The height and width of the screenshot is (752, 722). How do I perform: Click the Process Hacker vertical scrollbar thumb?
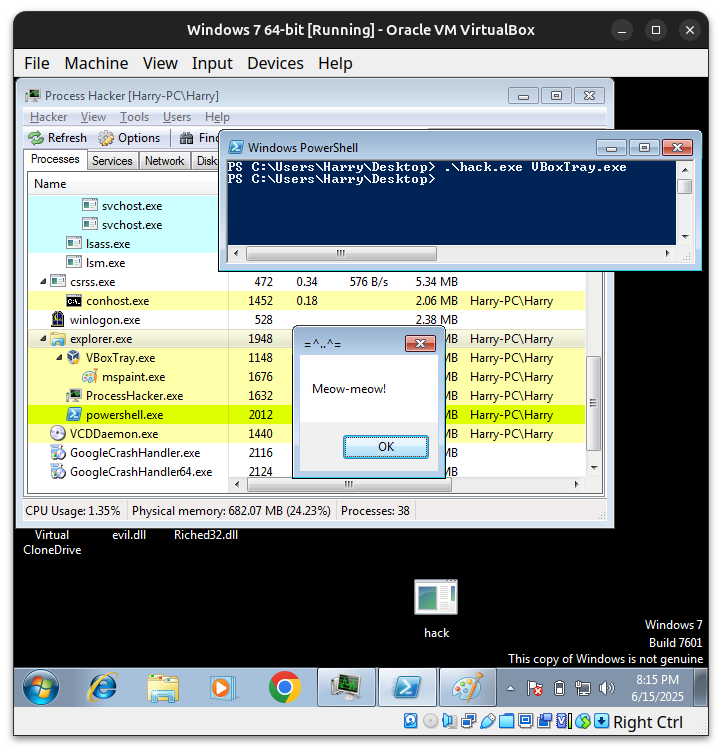pos(593,403)
